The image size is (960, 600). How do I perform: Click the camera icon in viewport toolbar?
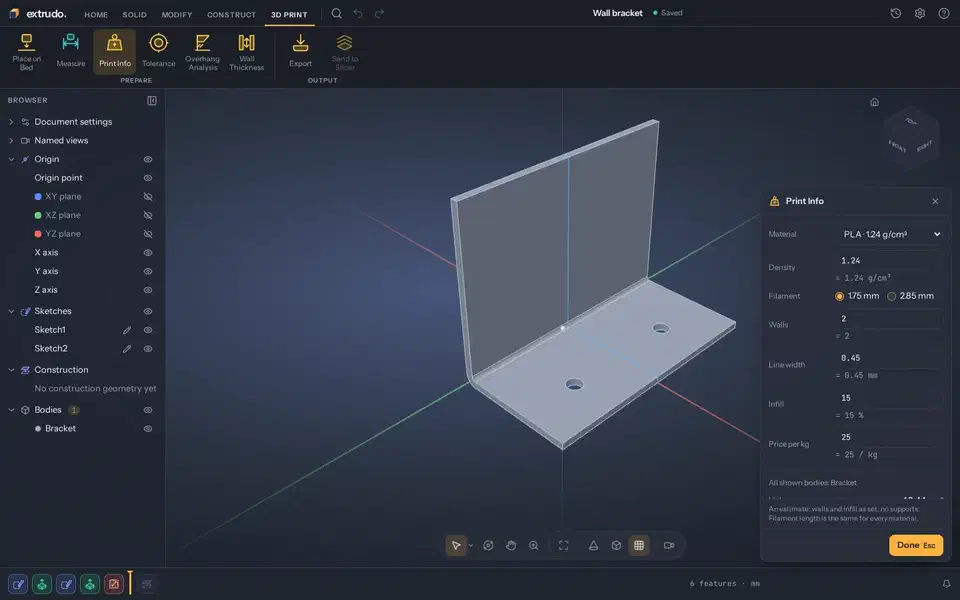pyautogui.click(x=669, y=546)
